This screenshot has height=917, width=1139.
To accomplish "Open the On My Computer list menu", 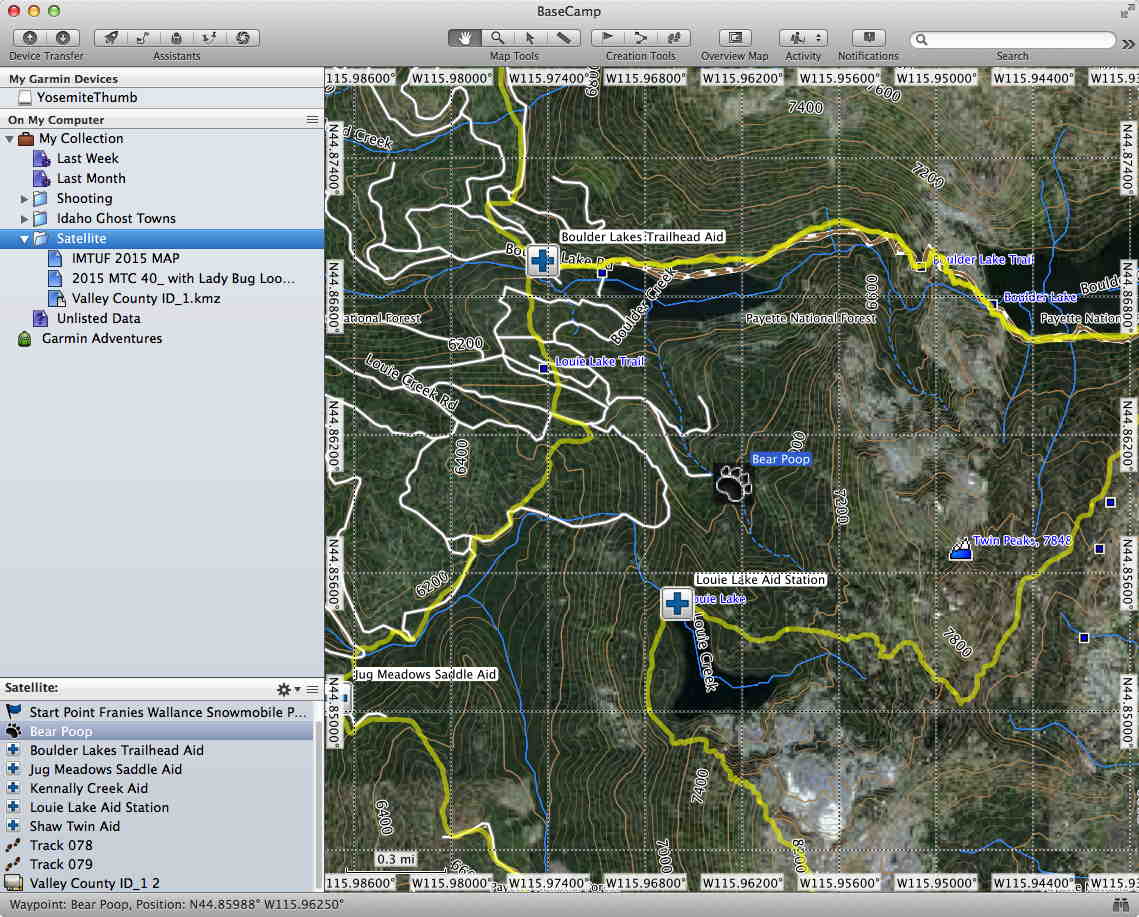I will (x=312, y=119).
